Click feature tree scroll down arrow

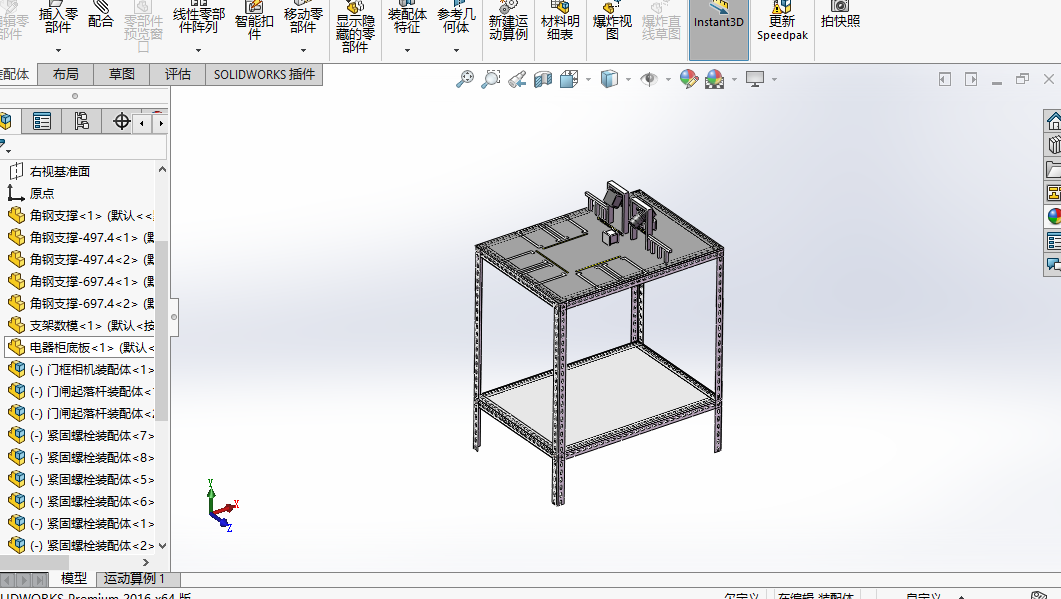[162, 546]
